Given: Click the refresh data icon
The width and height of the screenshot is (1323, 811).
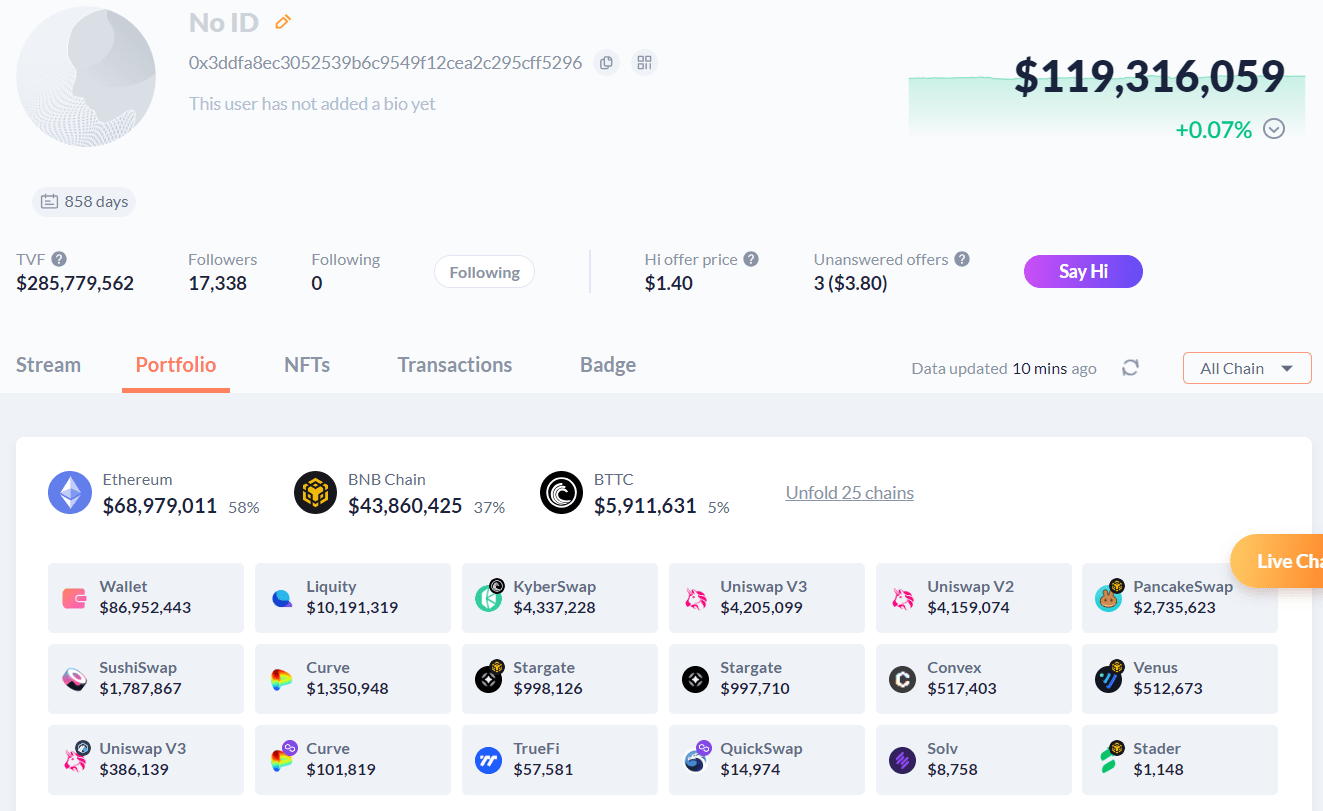Looking at the screenshot, I should [x=1130, y=368].
